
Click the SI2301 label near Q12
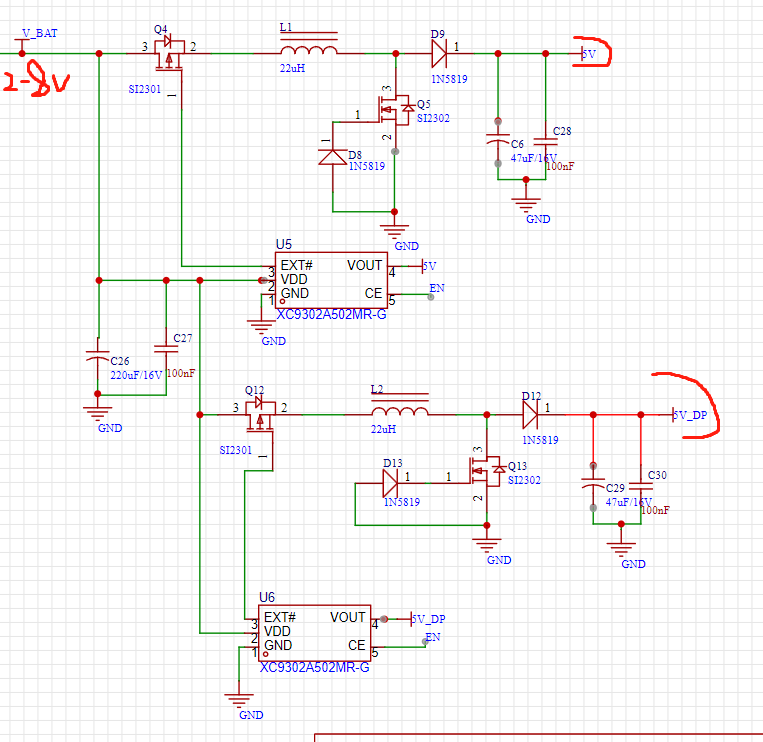pyautogui.click(x=236, y=450)
